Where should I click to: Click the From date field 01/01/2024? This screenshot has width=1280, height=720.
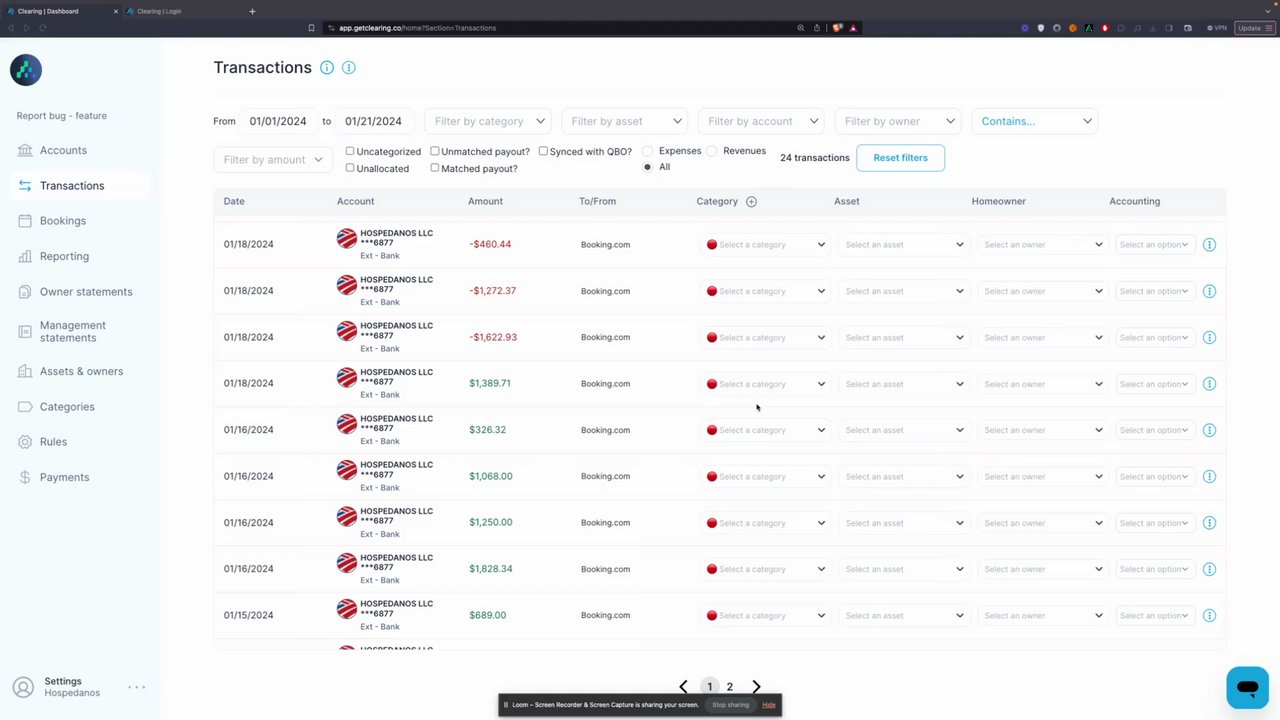(x=278, y=121)
